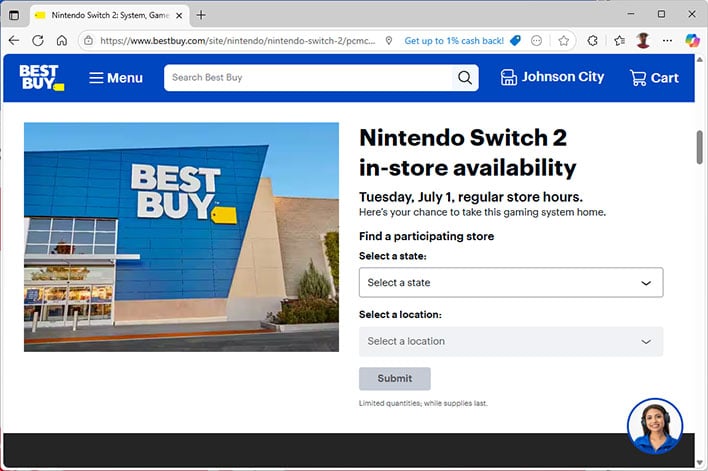The width and height of the screenshot is (708, 471).
Task: Go back with browser back arrow
Action: [14, 41]
